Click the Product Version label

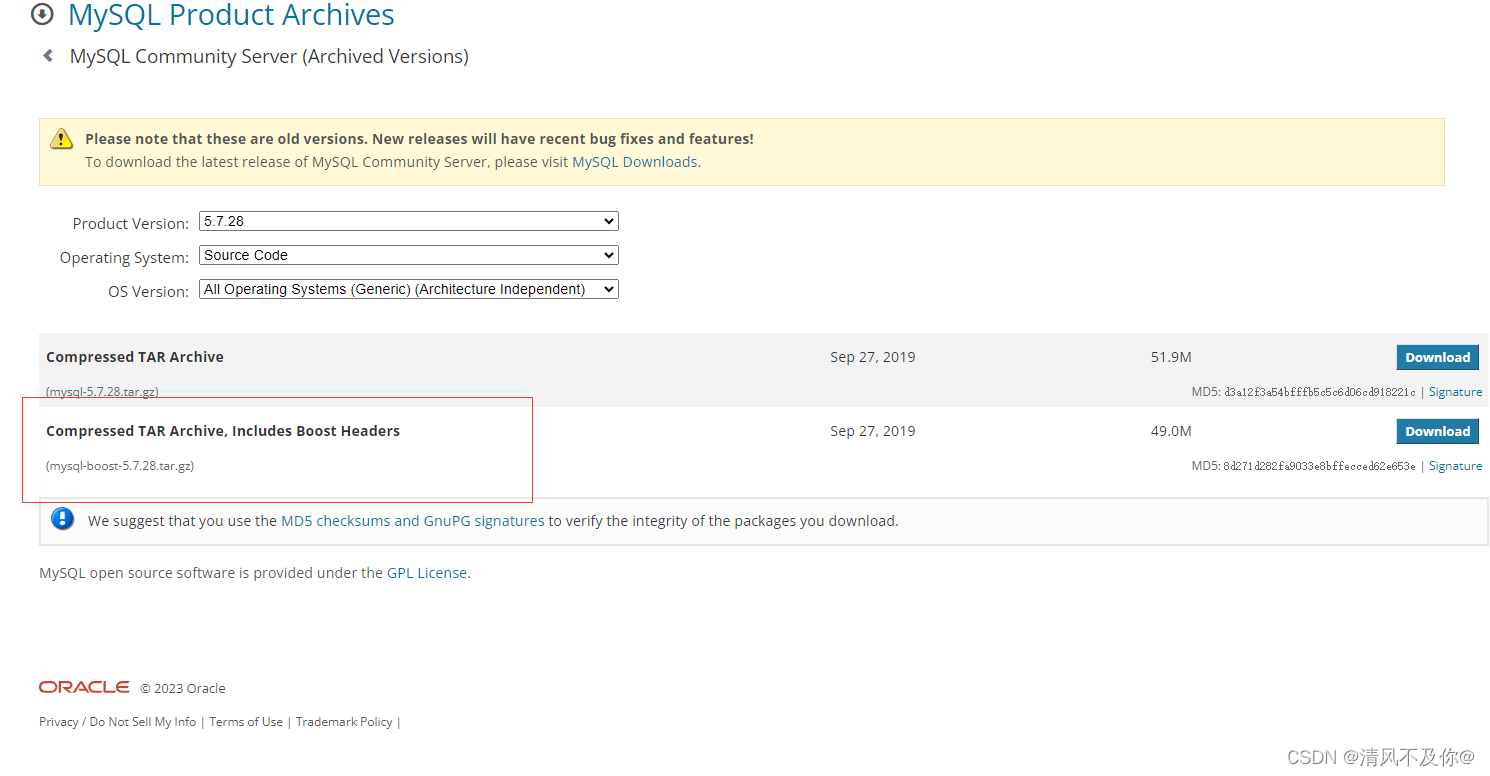tap(131, 224)
